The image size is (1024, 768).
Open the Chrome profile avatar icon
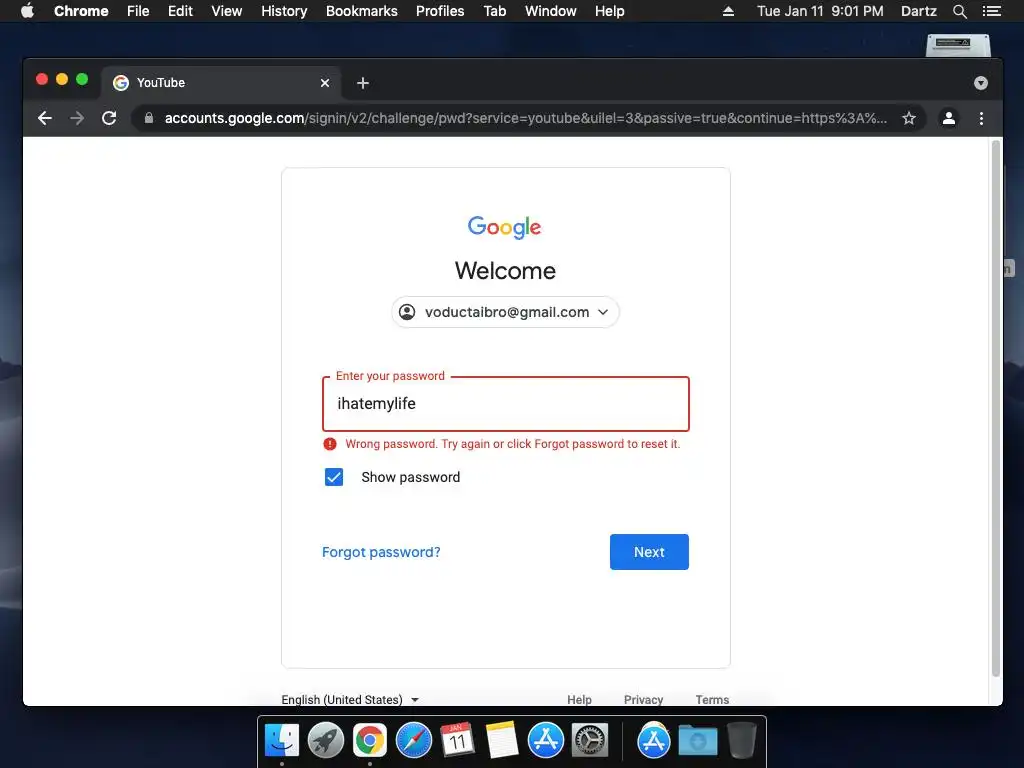point(948,118)
